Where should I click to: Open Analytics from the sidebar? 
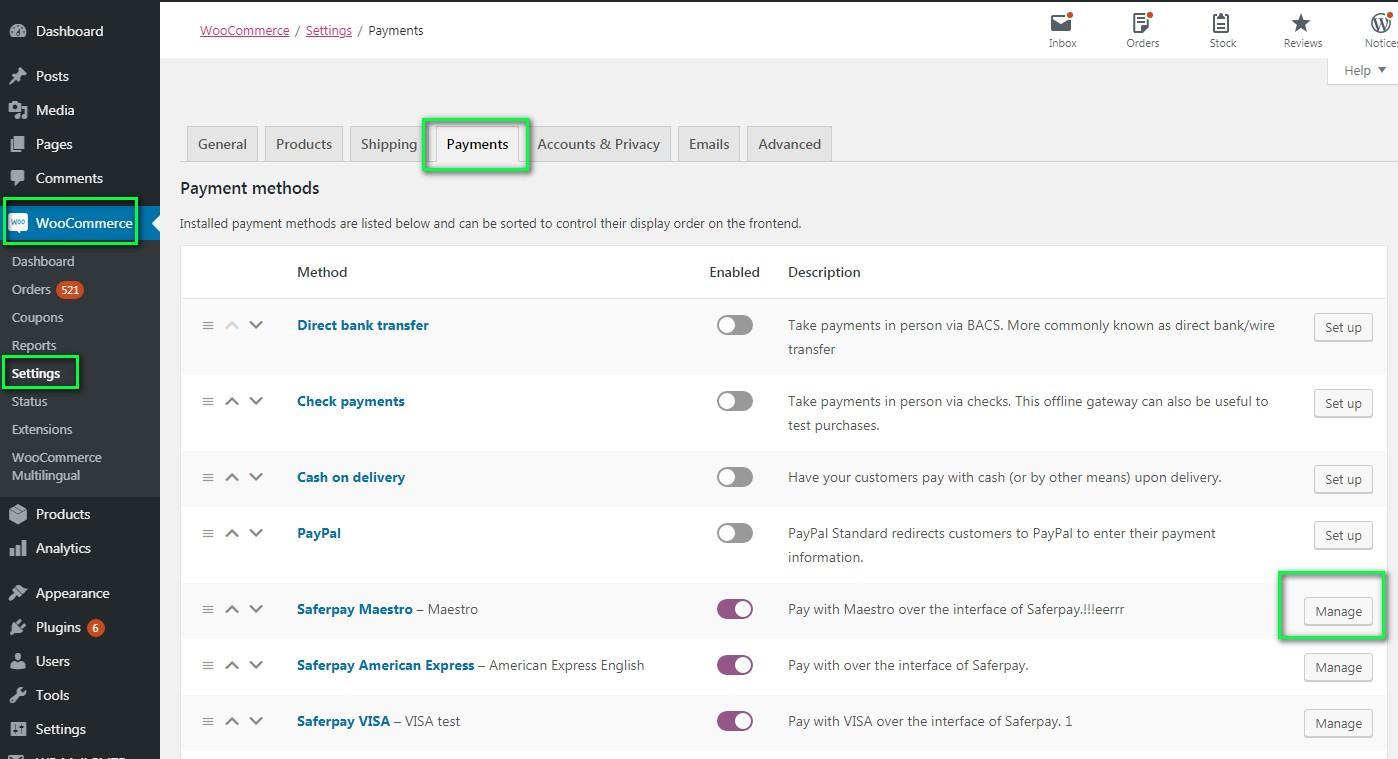(62, 548)
